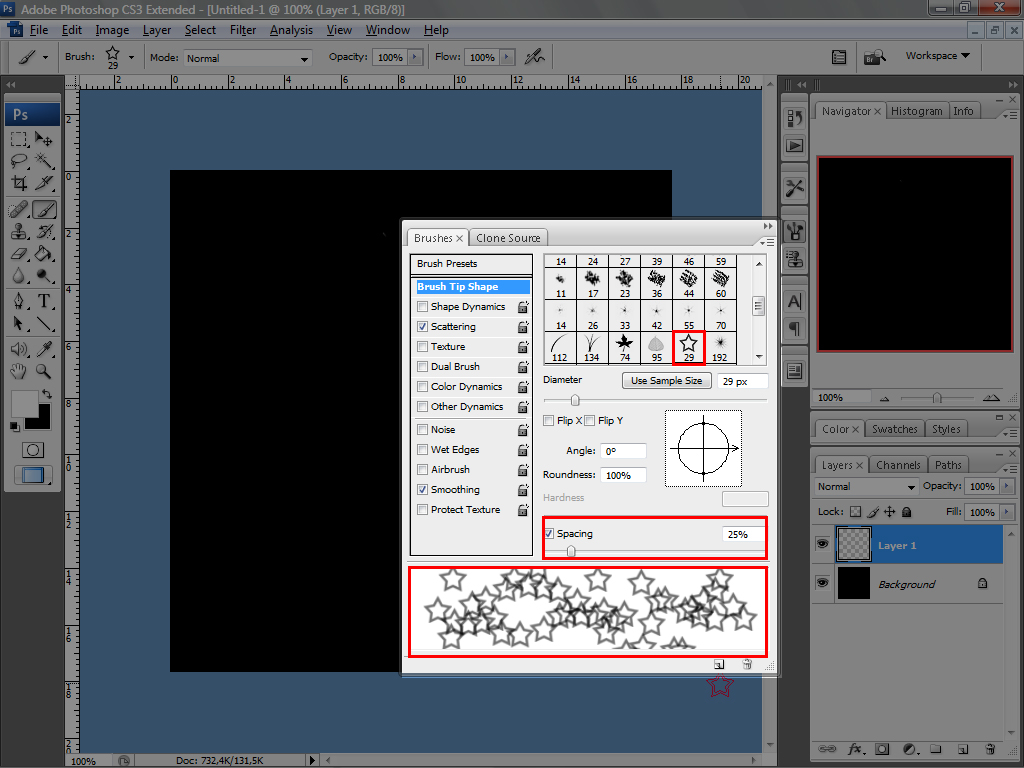Hide Layer 1 with eye icon

point(823,545)
